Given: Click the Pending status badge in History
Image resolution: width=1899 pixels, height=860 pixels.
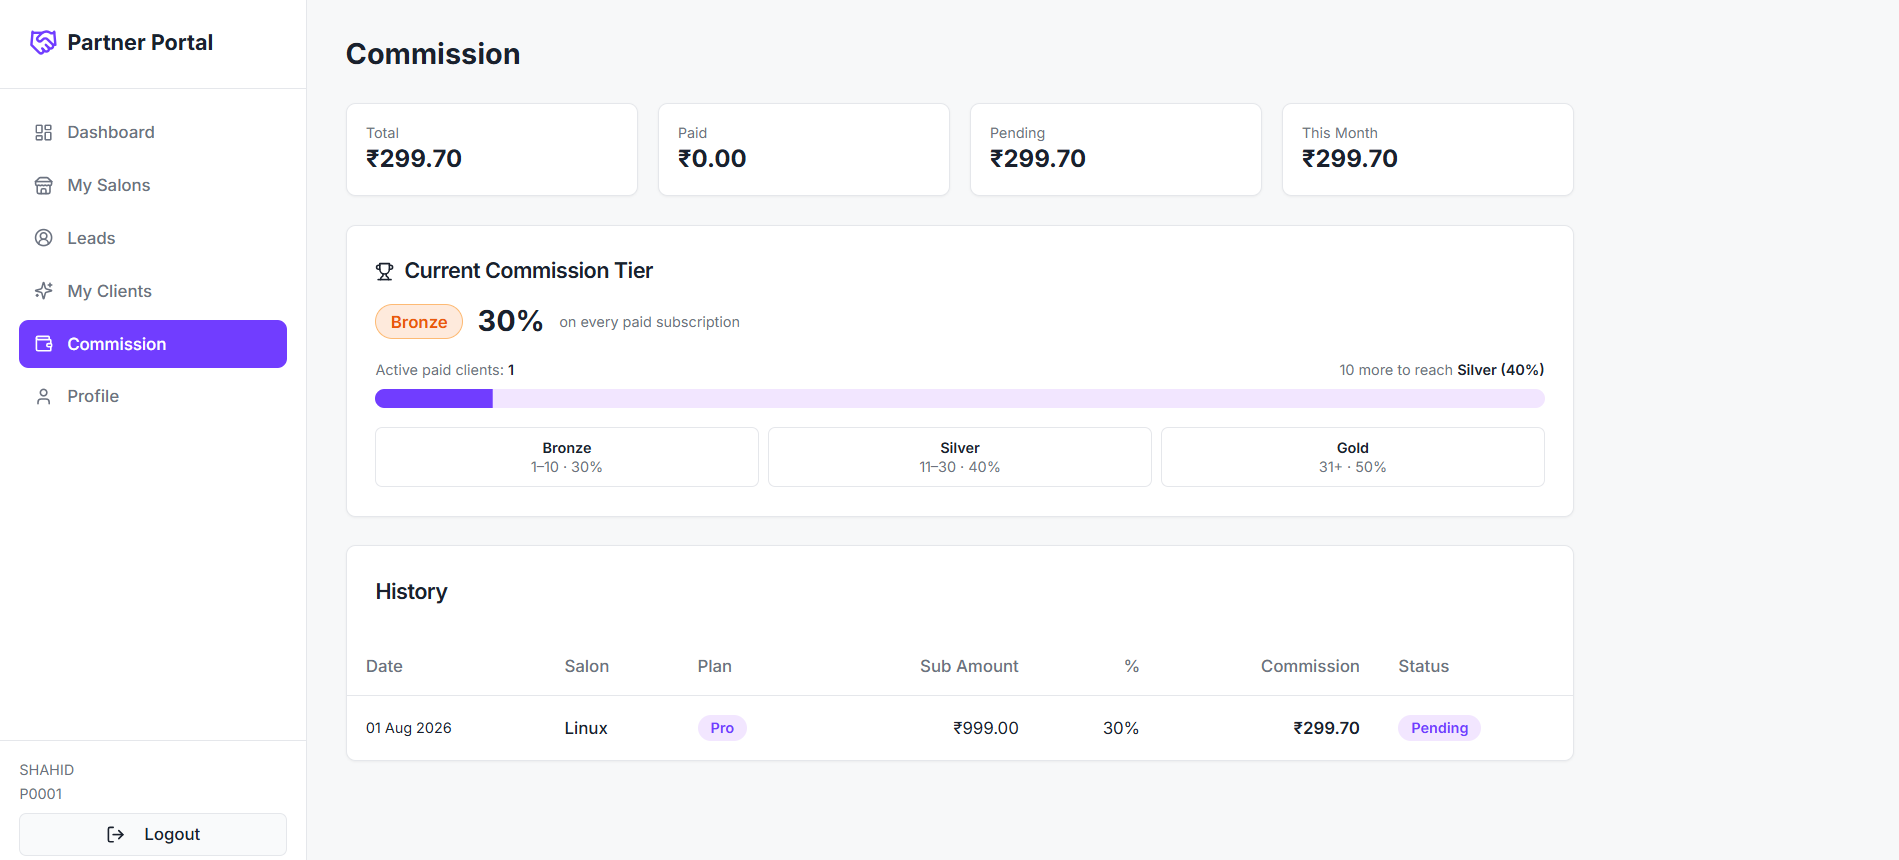Looking at the screenshot, I should point(1439,728).
